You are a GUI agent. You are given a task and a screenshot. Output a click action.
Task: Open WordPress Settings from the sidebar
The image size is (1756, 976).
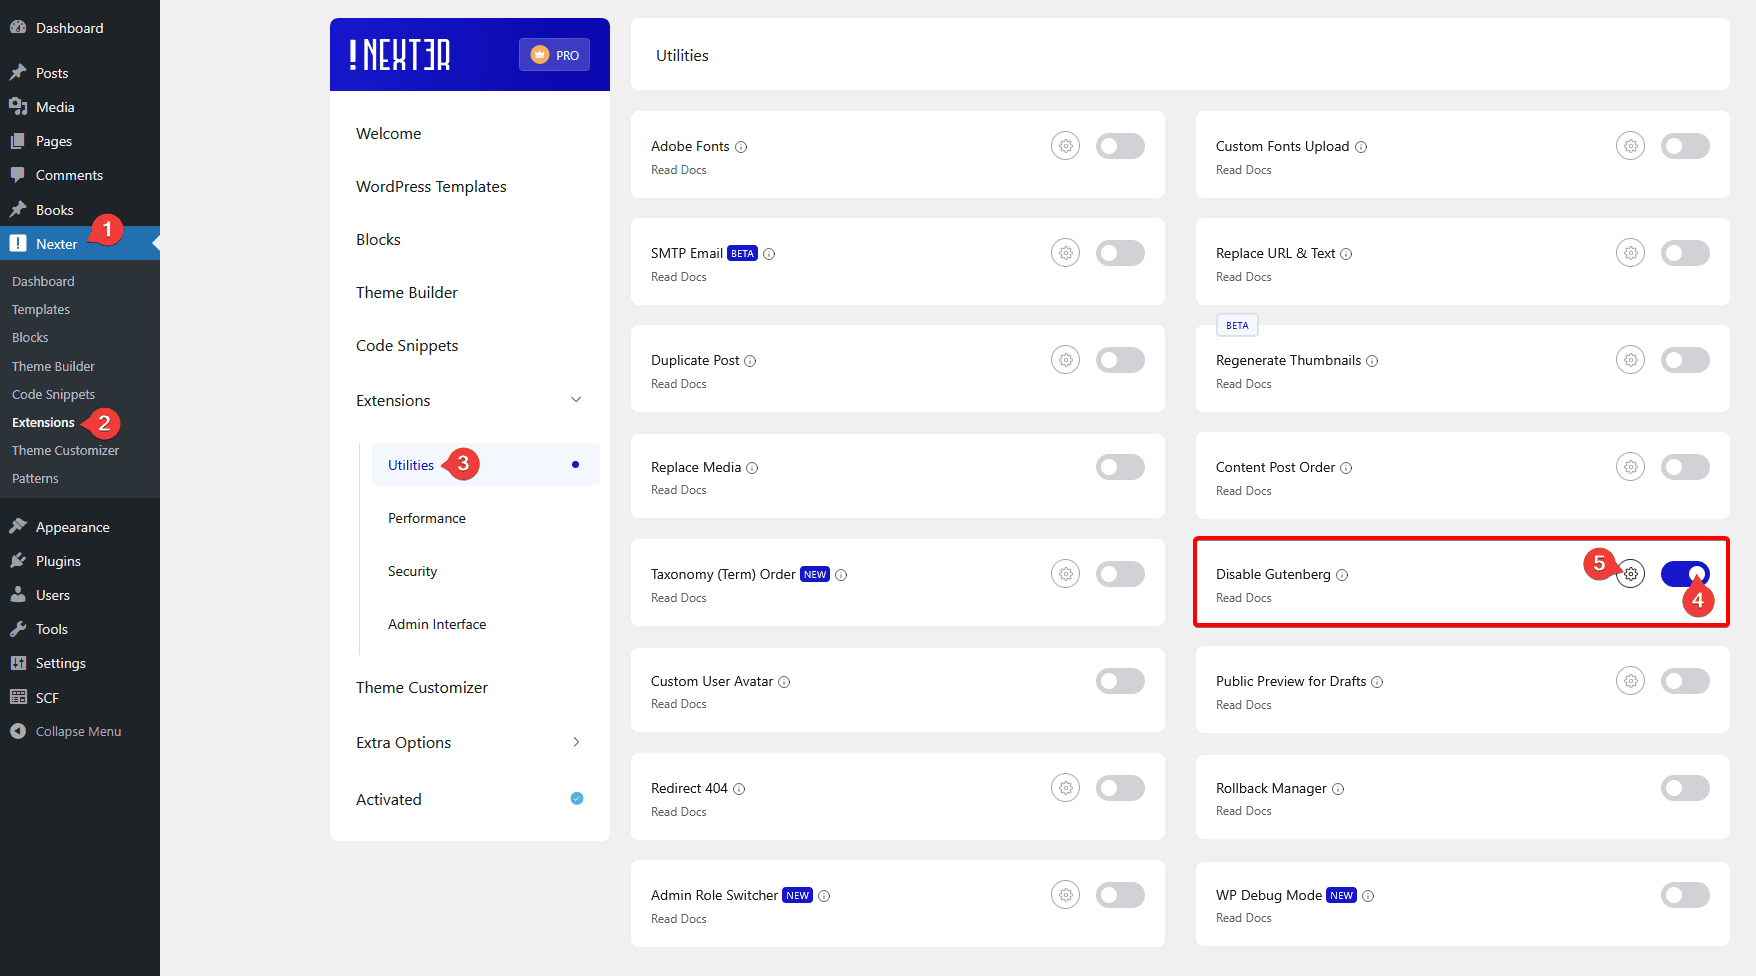(x=60, y=663)
